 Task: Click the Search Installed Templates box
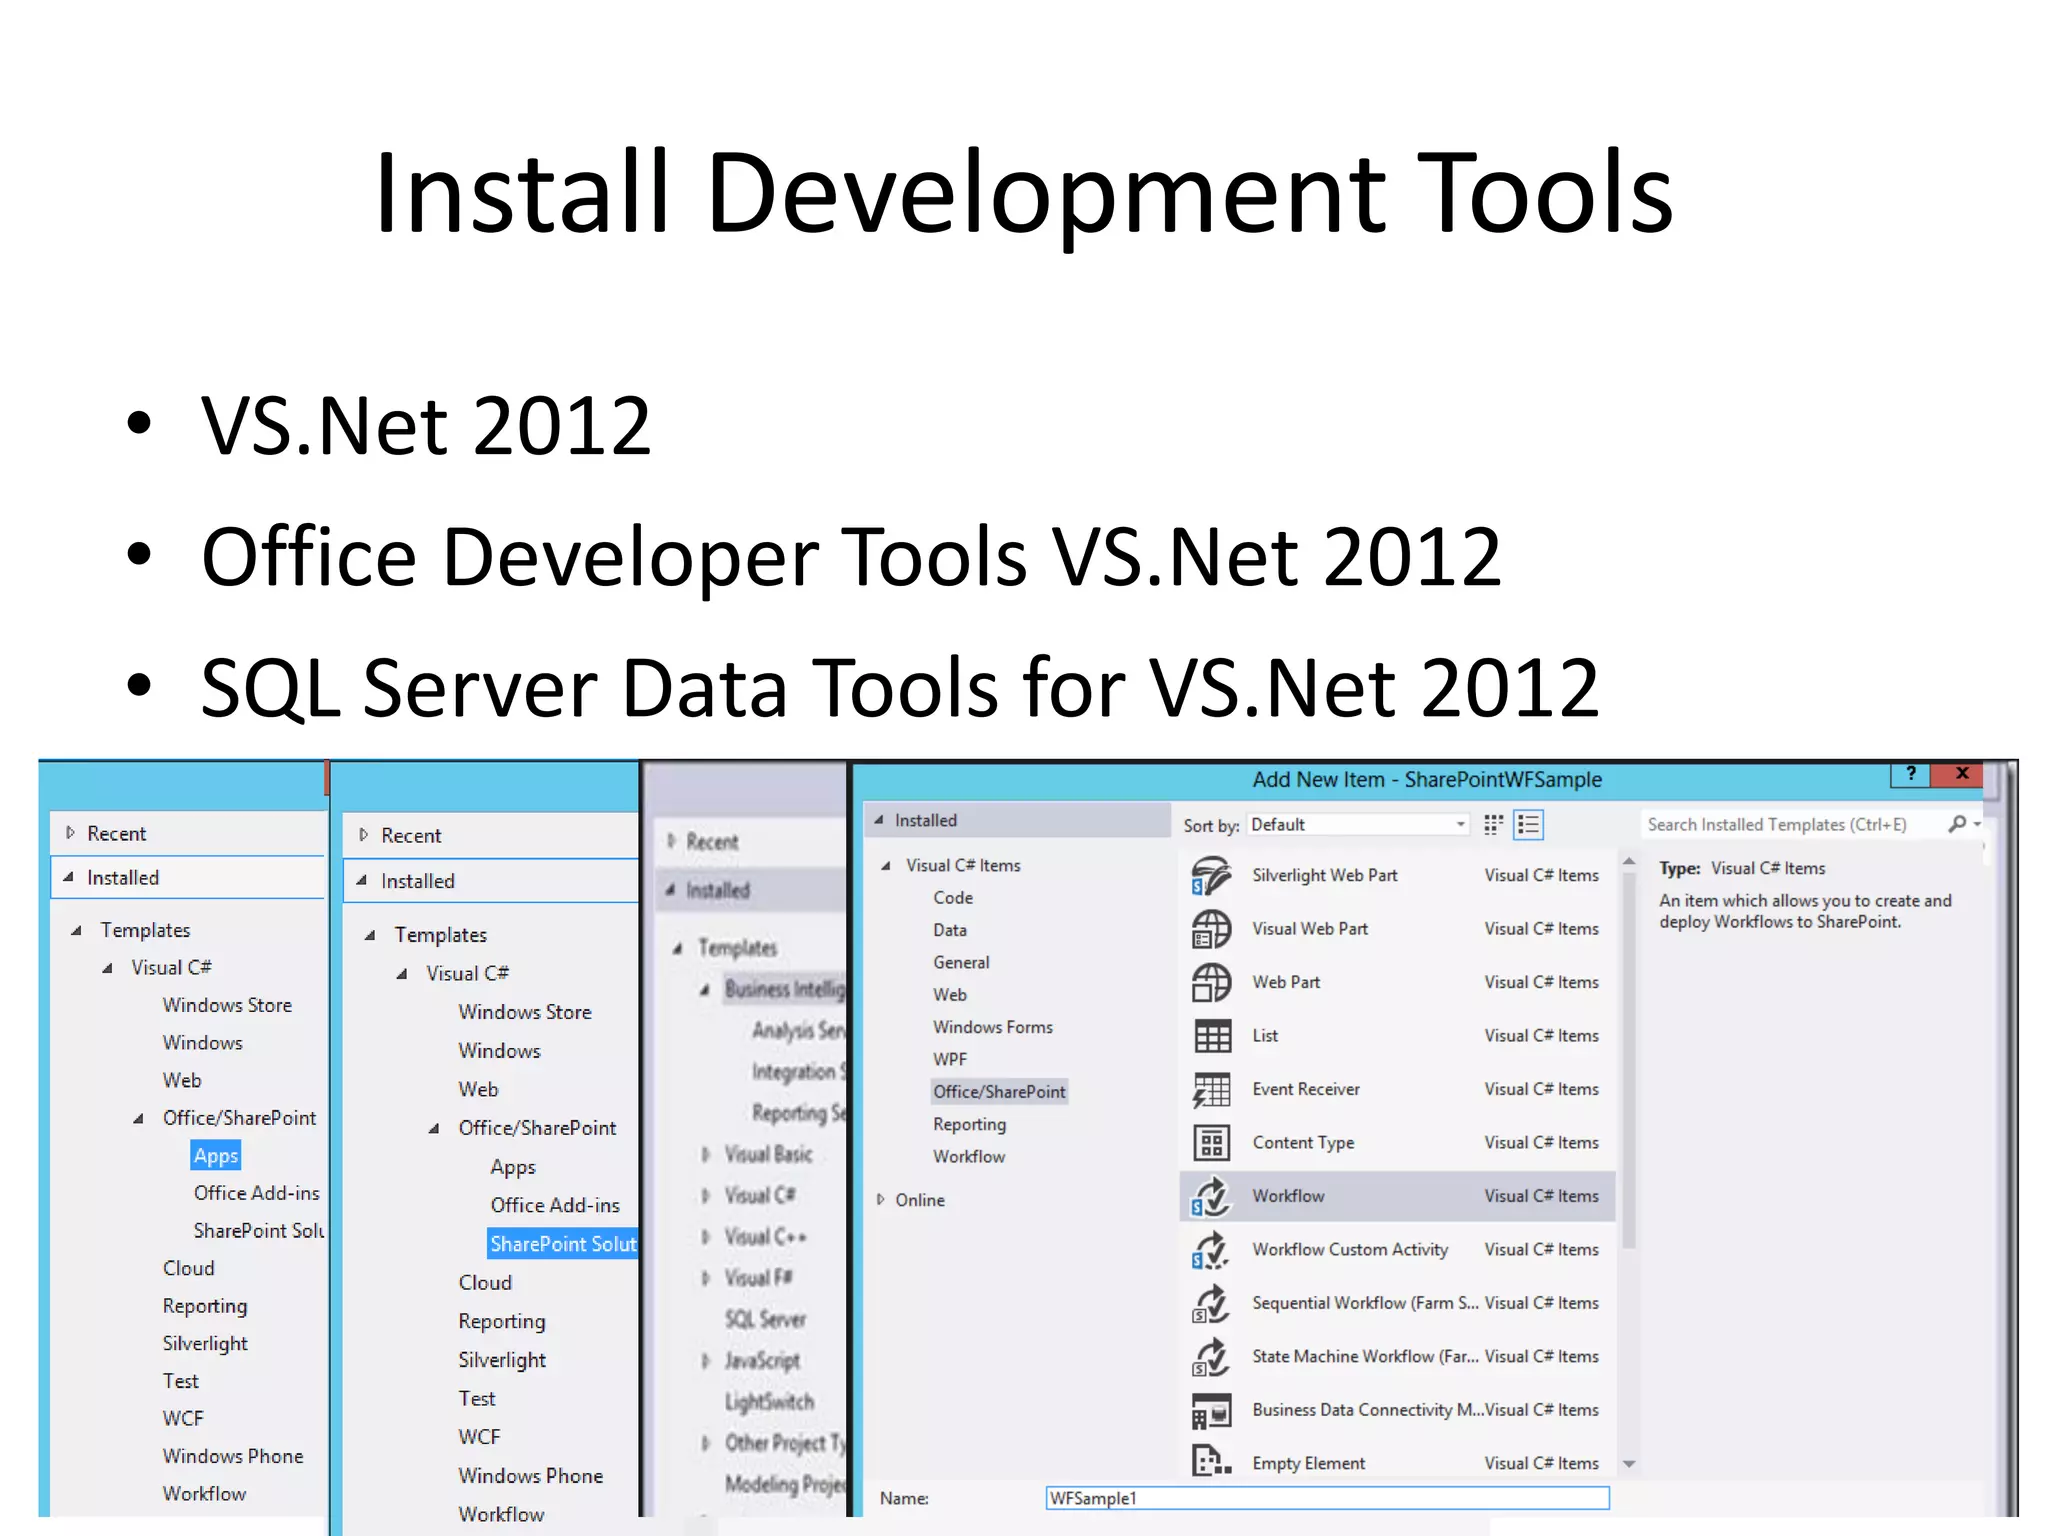point(1790,825)
